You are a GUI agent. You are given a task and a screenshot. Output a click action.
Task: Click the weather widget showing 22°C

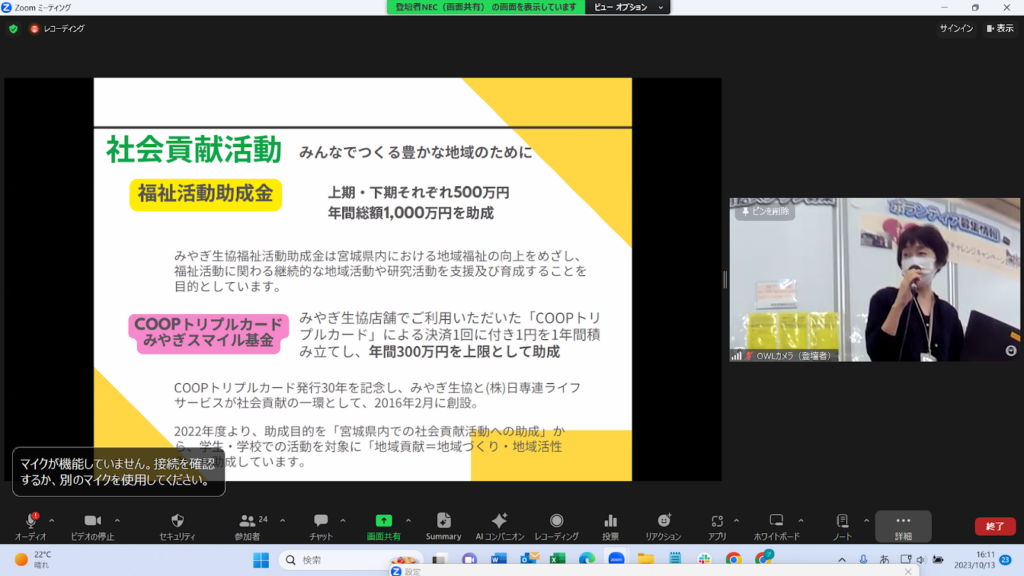click(34, 560)
